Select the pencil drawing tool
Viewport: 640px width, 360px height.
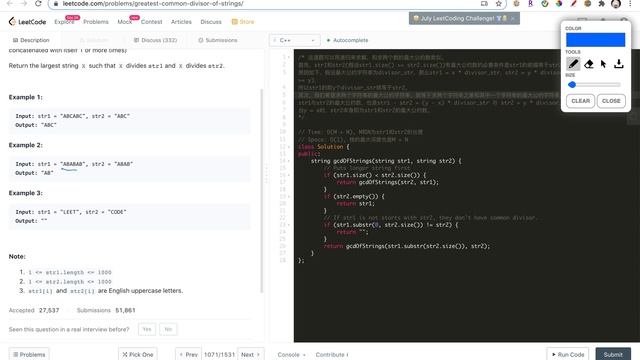[573, 64]
